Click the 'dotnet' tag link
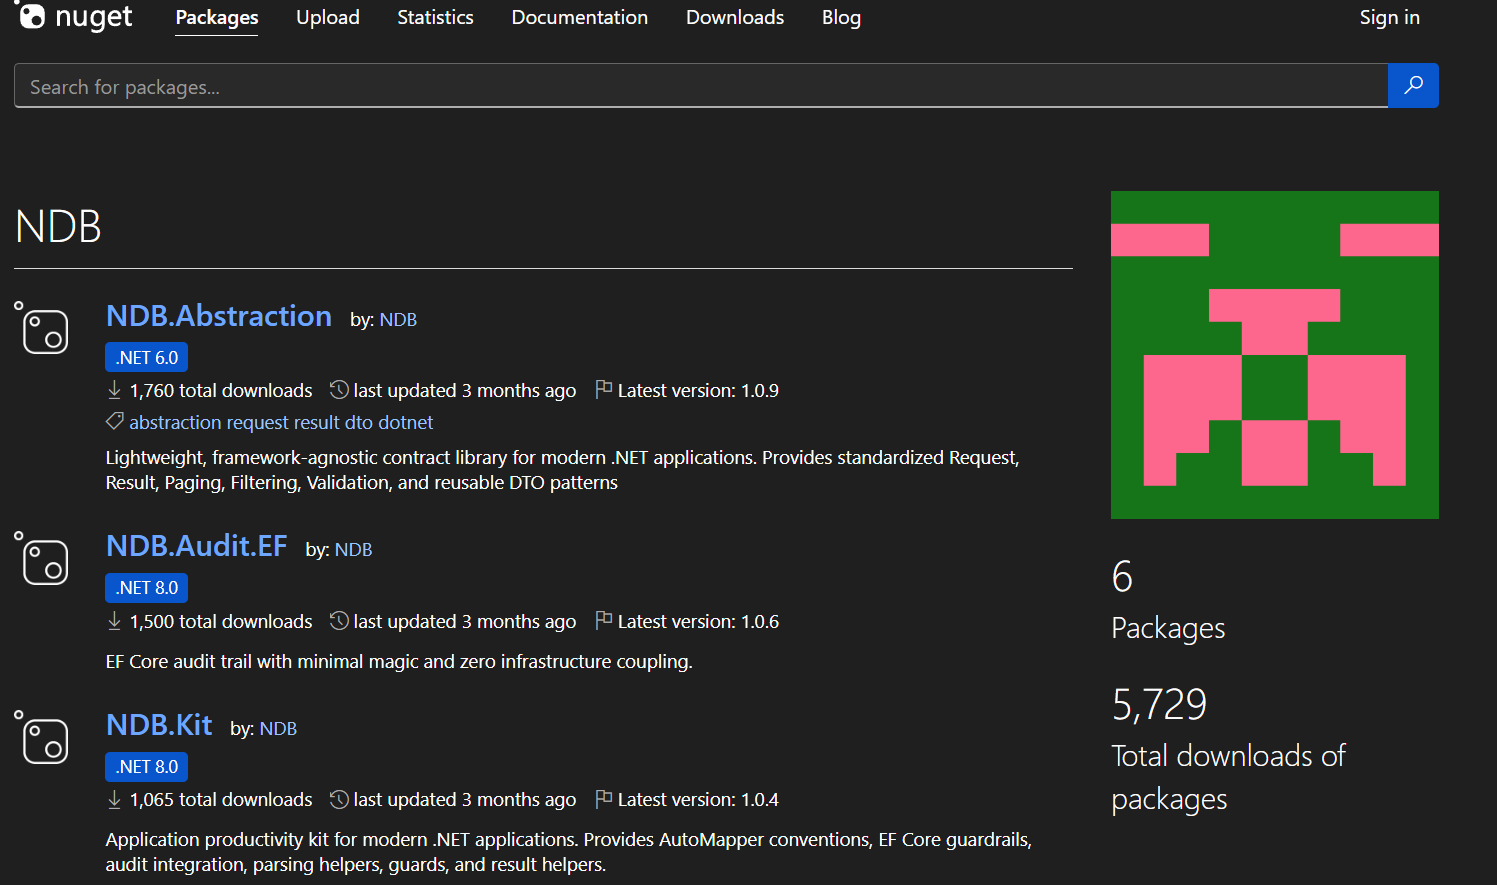The width and height of the screenshot is (1497, 885). pos(406,422)
